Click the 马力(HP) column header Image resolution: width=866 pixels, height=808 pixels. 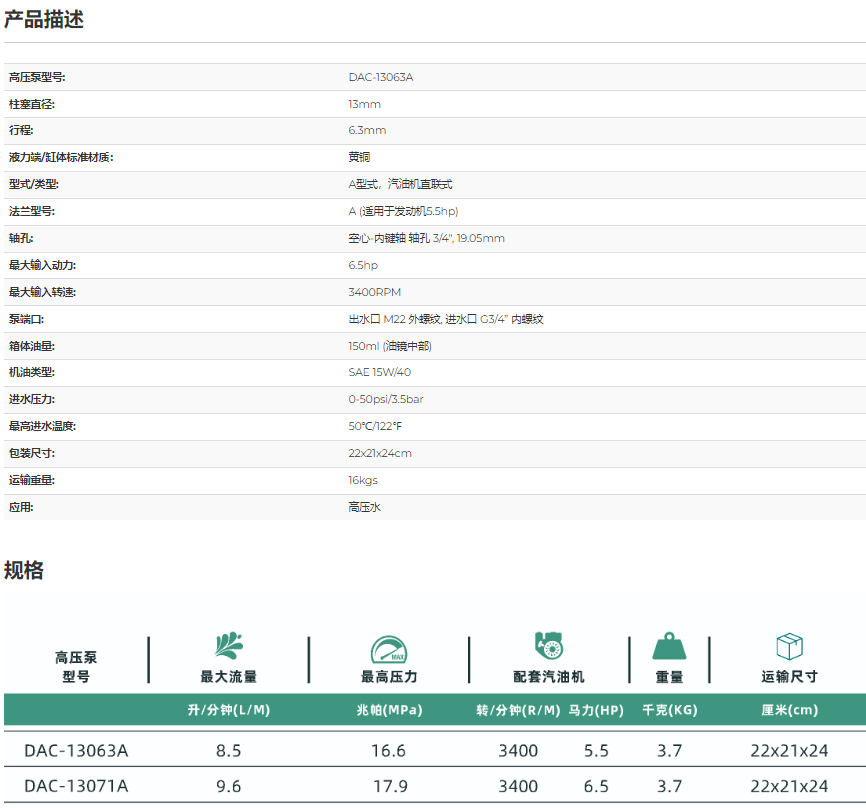pyautogui.click(x=596, y=710)
